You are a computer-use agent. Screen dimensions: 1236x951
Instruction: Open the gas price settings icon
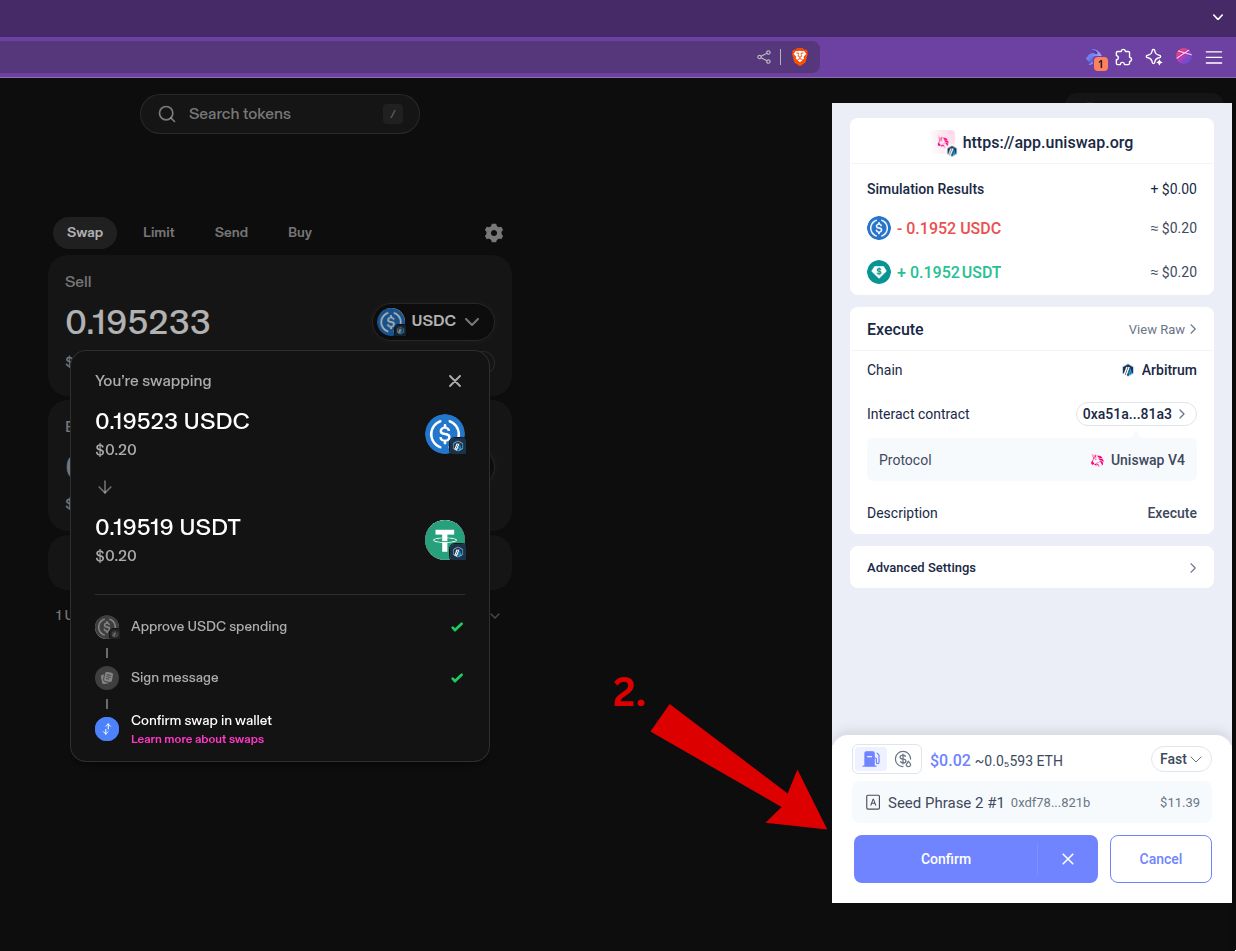coord(905,759)
